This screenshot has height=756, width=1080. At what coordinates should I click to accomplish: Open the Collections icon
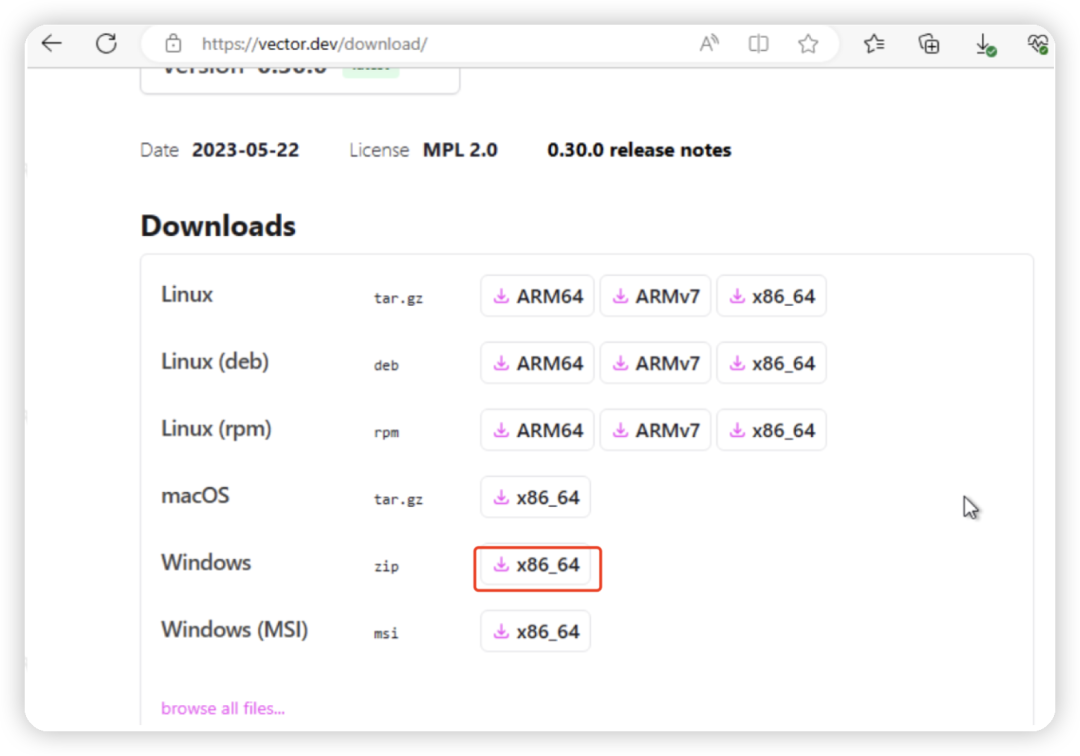[x=928, y=44]
